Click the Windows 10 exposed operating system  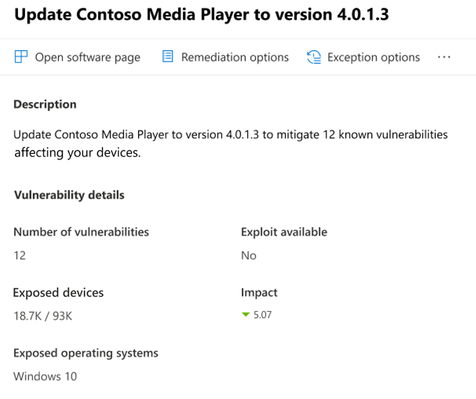pos(45,376)
